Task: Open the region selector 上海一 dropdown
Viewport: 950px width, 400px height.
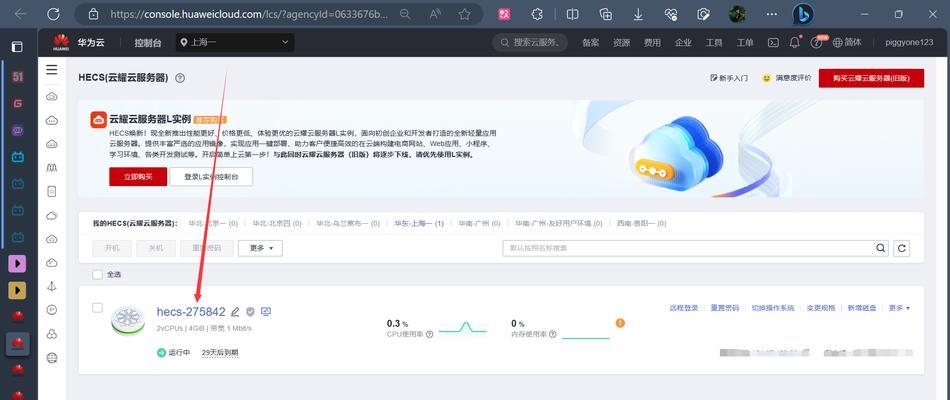Action: 235,42
